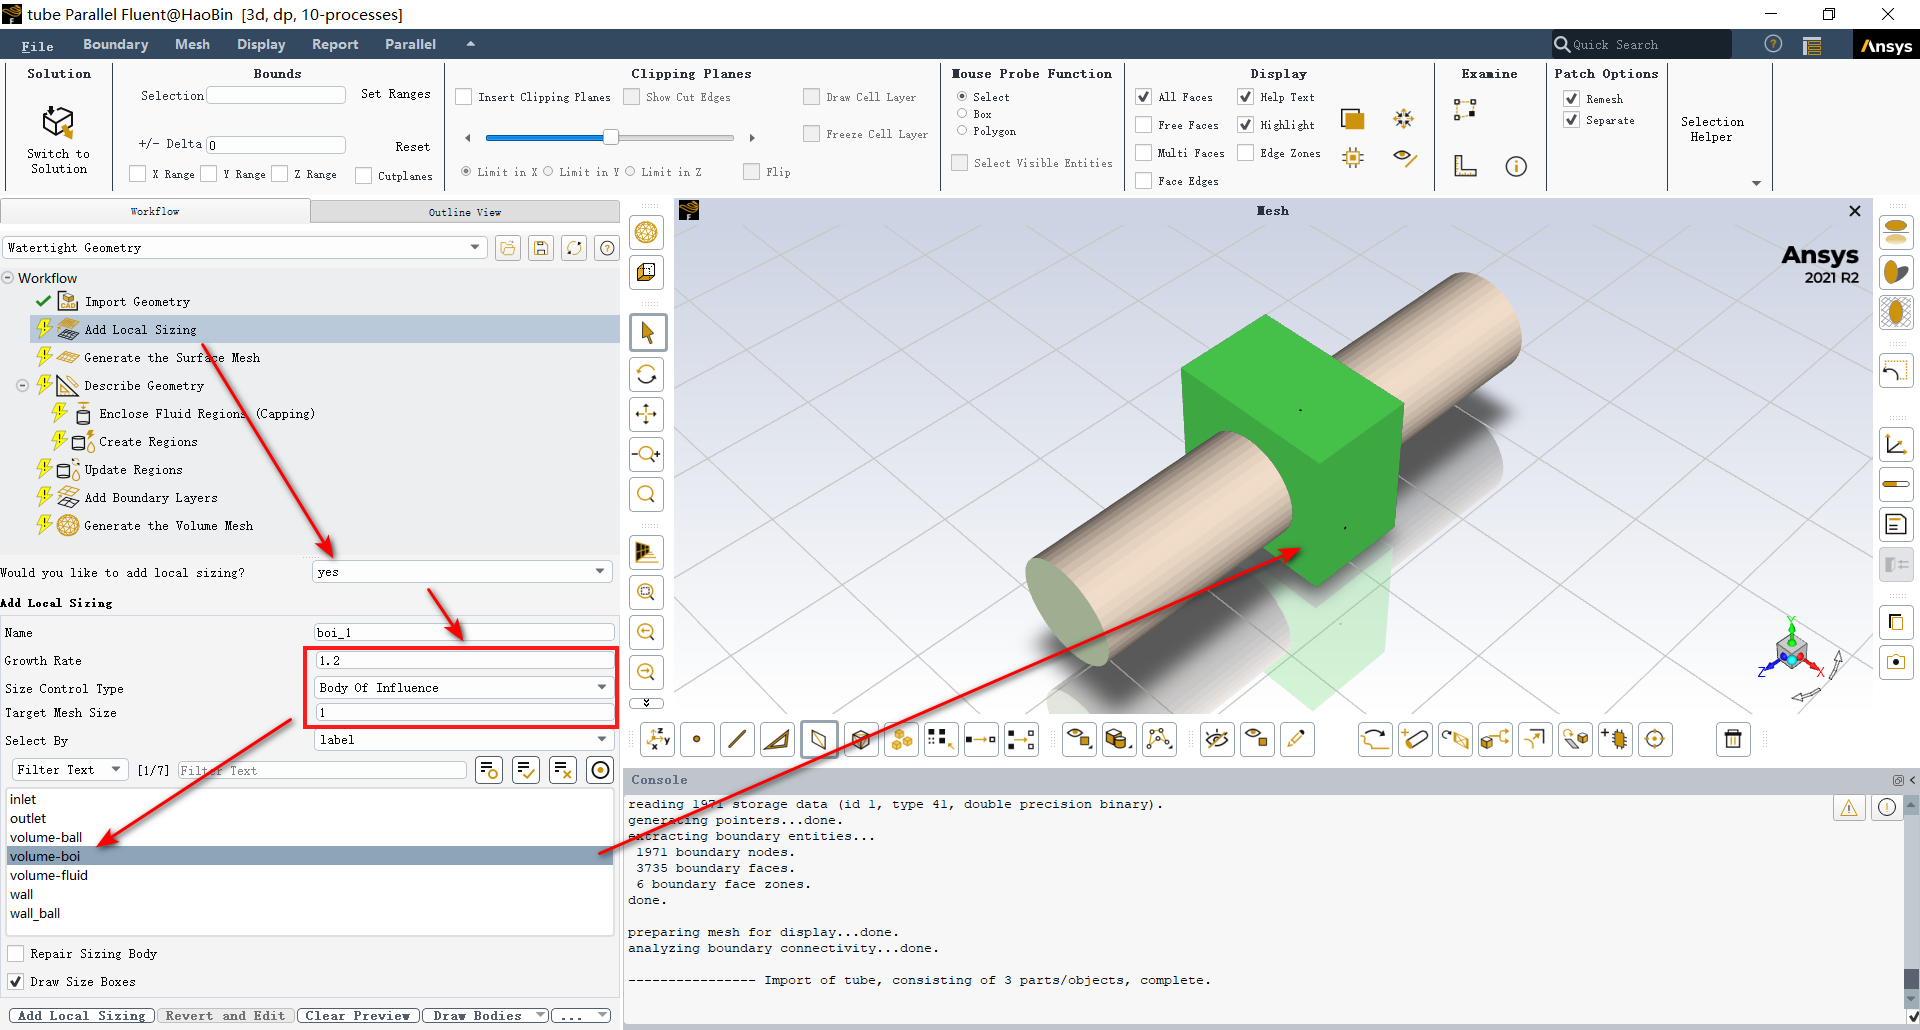Click the axis plot icon at right sidebar
Screen dimensions: 1920x1030
(x=1896, y=444)
